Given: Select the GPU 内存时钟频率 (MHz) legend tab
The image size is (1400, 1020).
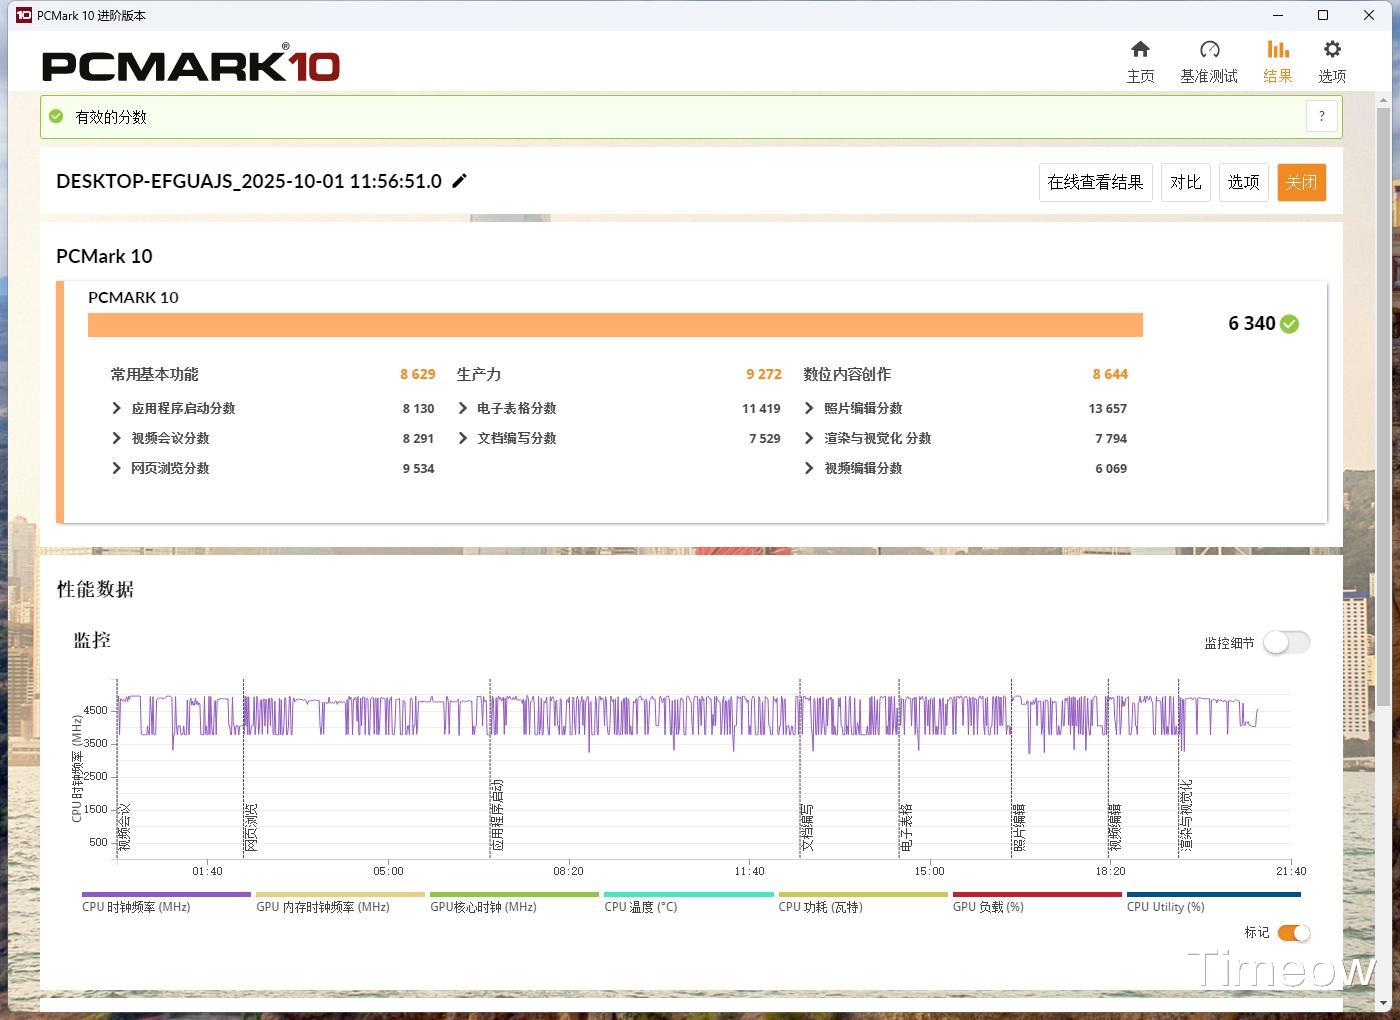Looking at the screenshot, I should click(x=340, y=902).
